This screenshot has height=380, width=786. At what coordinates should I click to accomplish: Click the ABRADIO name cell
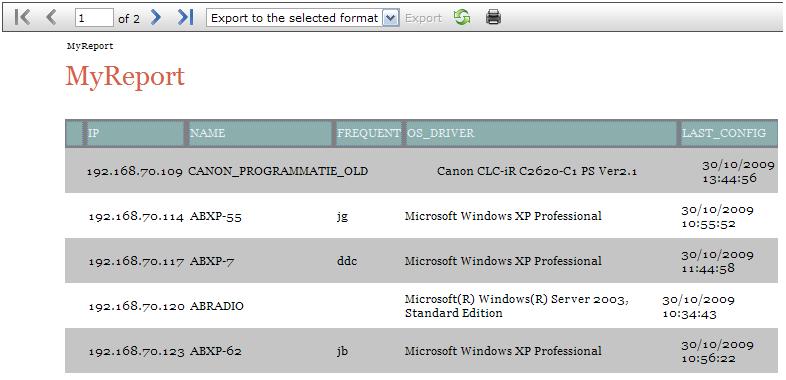(x=217, y=306)
